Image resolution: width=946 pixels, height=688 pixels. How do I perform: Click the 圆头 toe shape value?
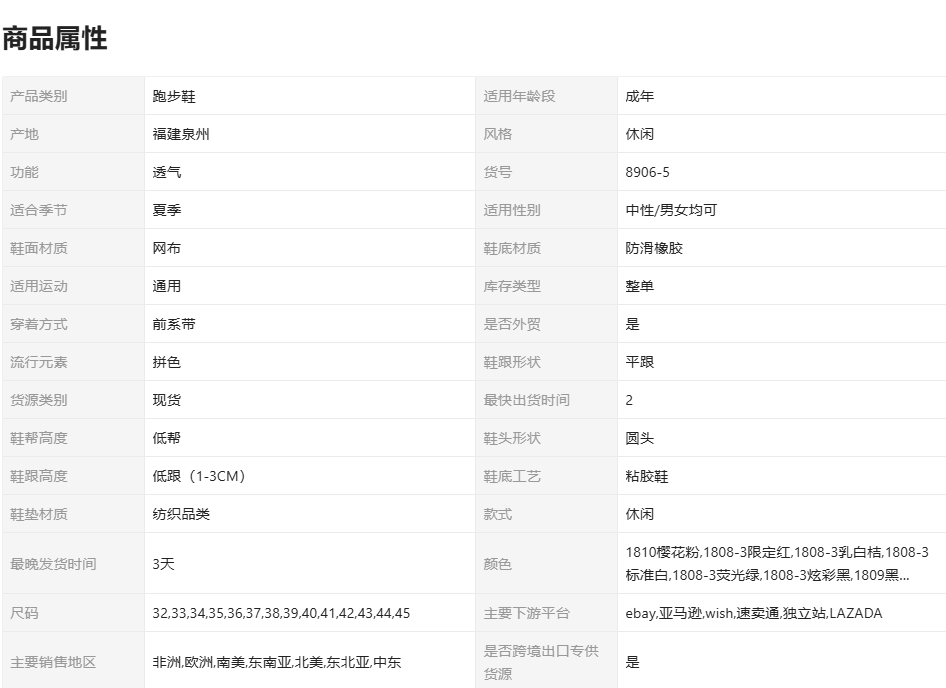click(640, 438)
